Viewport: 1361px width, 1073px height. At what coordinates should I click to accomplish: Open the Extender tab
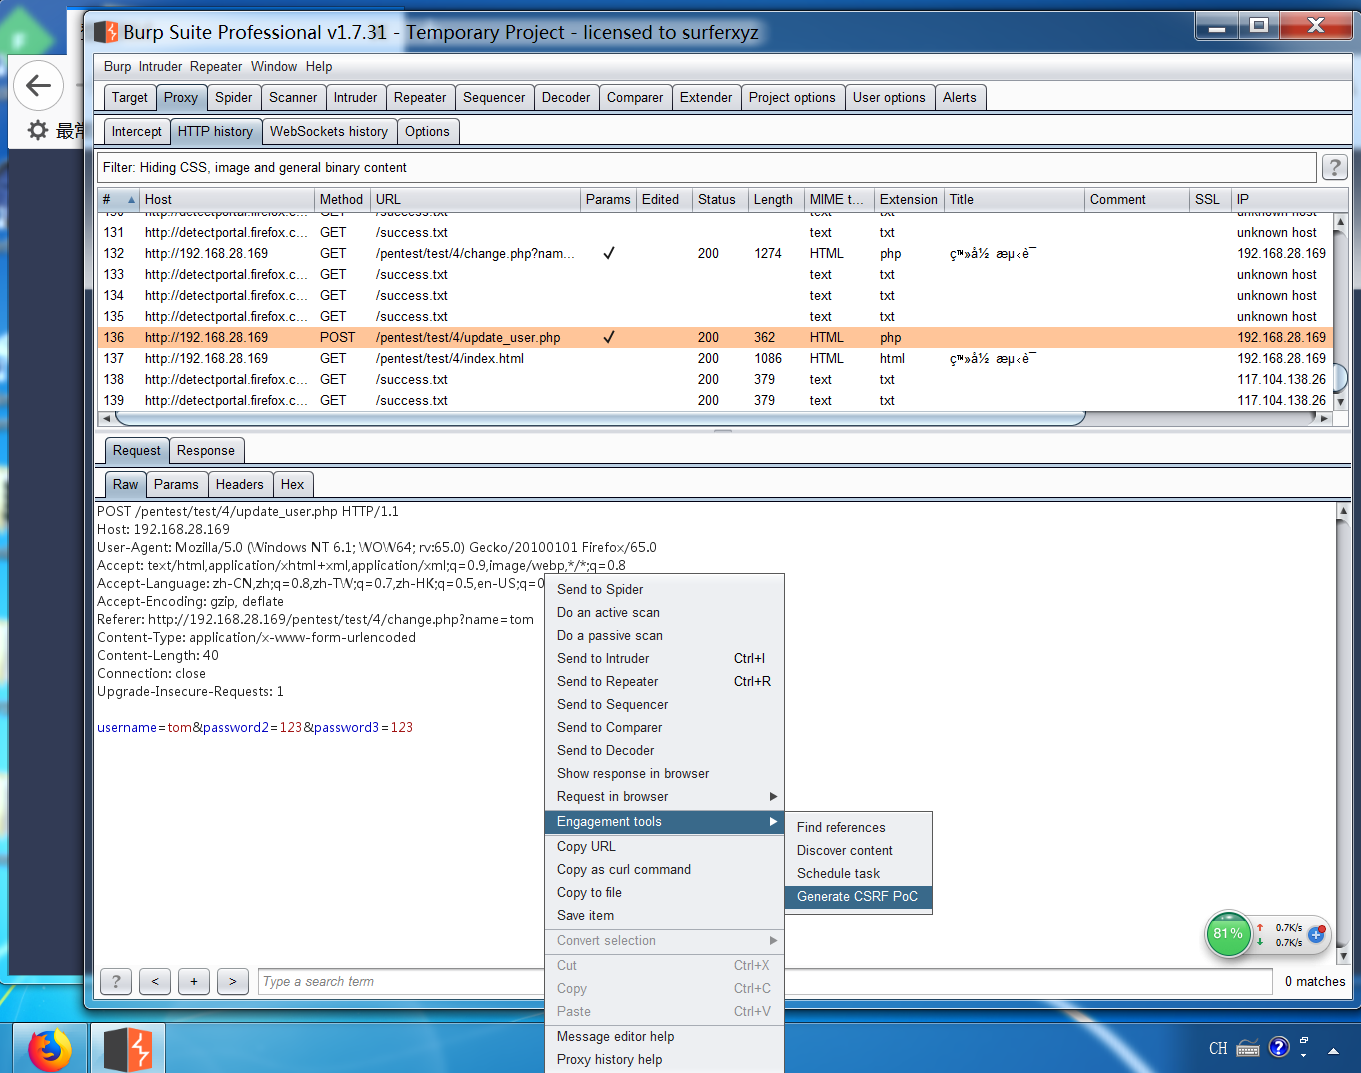point(706,97)
